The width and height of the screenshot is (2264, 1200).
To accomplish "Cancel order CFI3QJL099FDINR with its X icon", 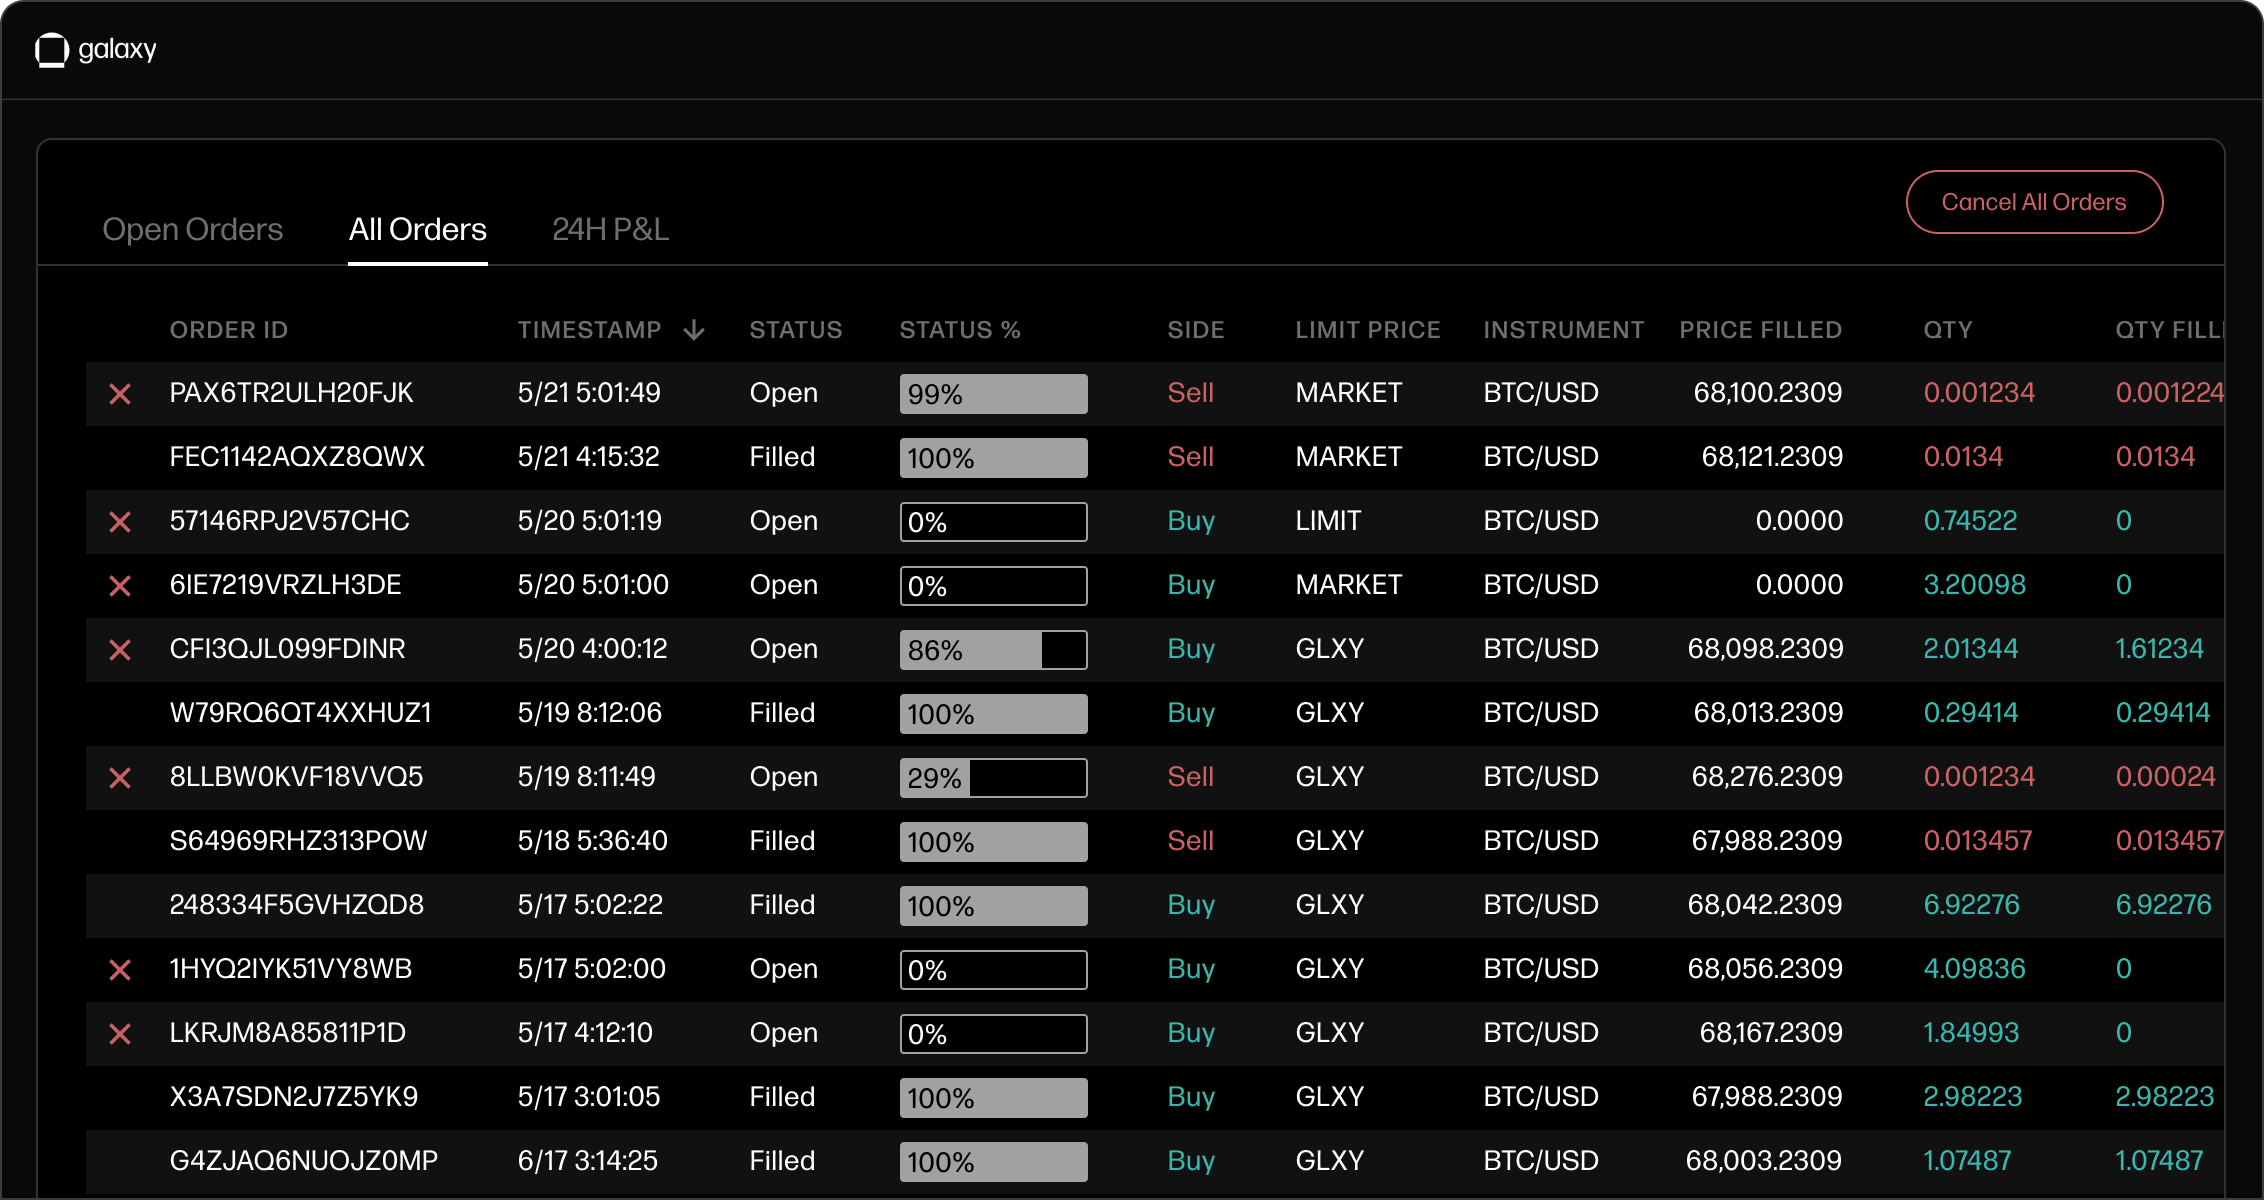I will click(x=120, y=650).
